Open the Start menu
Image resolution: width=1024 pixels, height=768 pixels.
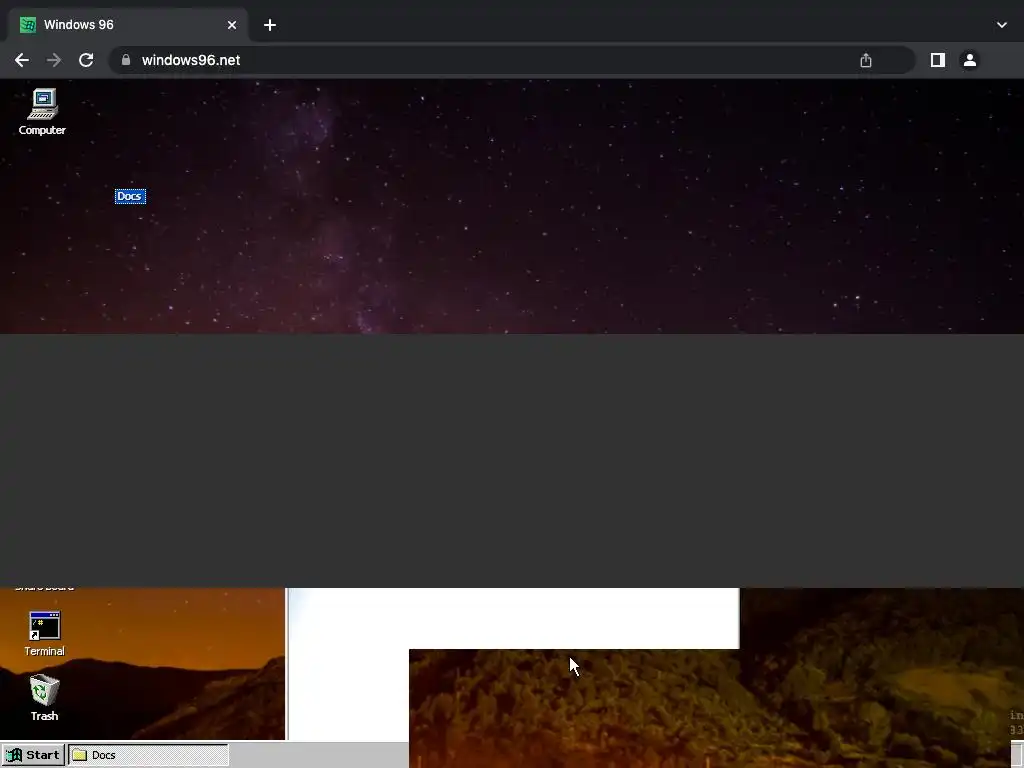[x=33, y=755]
